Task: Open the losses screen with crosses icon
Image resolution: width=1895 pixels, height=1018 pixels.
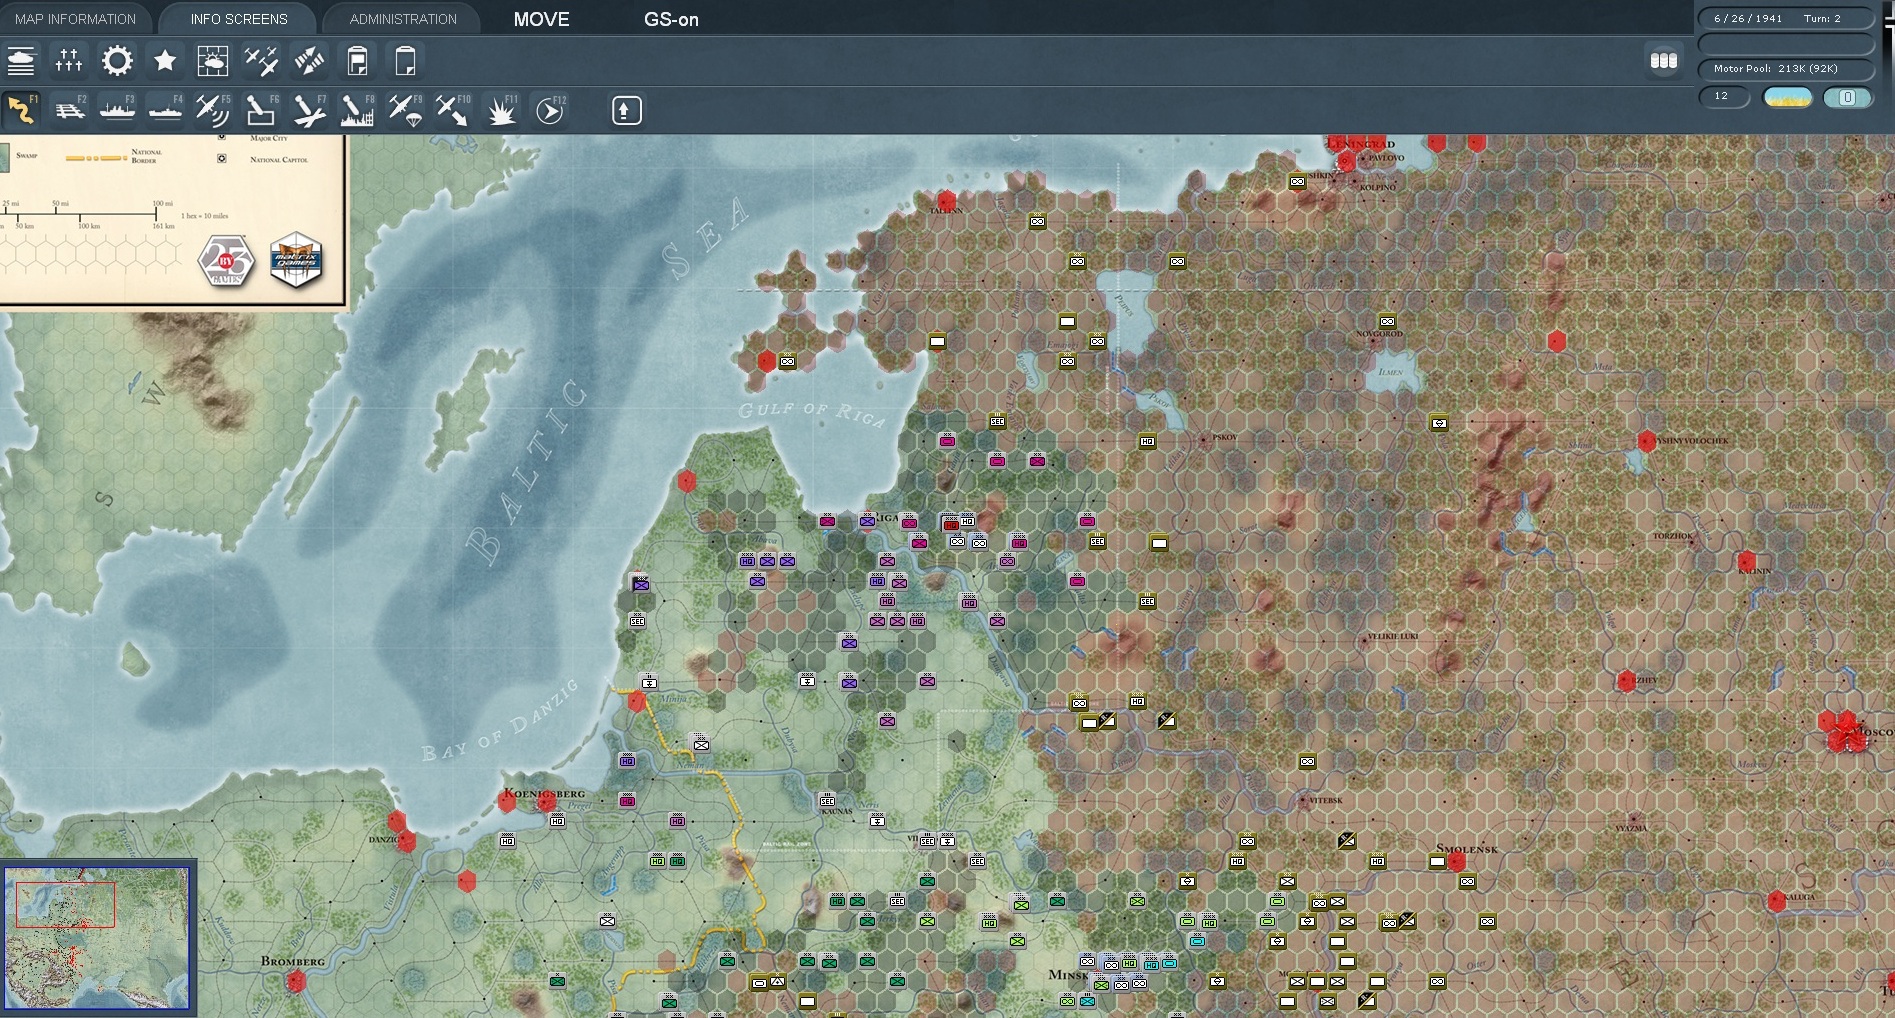Action: [69, 61]
